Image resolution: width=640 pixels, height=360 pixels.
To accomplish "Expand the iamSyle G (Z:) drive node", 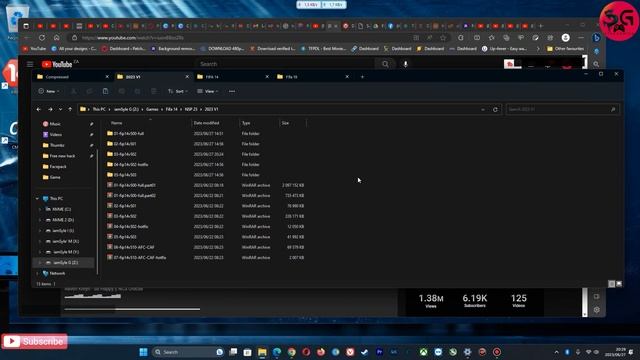I will (40, 263).
